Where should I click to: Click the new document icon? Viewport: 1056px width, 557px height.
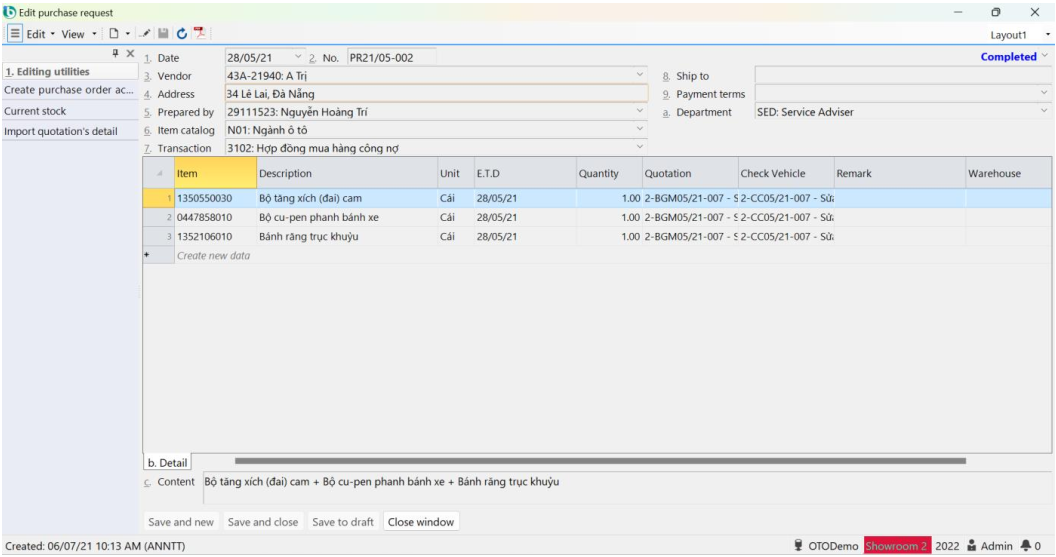[x=112, y=34]
